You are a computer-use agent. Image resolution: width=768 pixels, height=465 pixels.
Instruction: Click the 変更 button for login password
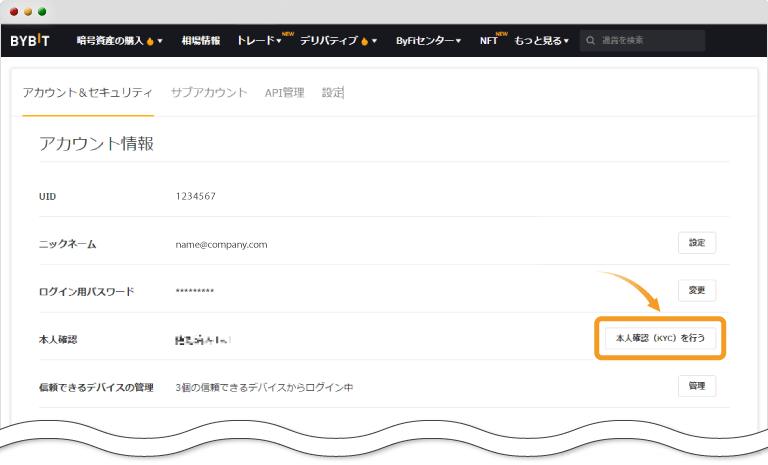point(697,290)
